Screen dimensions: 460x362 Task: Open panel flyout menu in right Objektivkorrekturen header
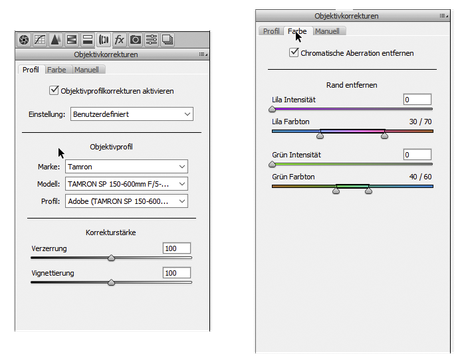[x=444, y=16]
